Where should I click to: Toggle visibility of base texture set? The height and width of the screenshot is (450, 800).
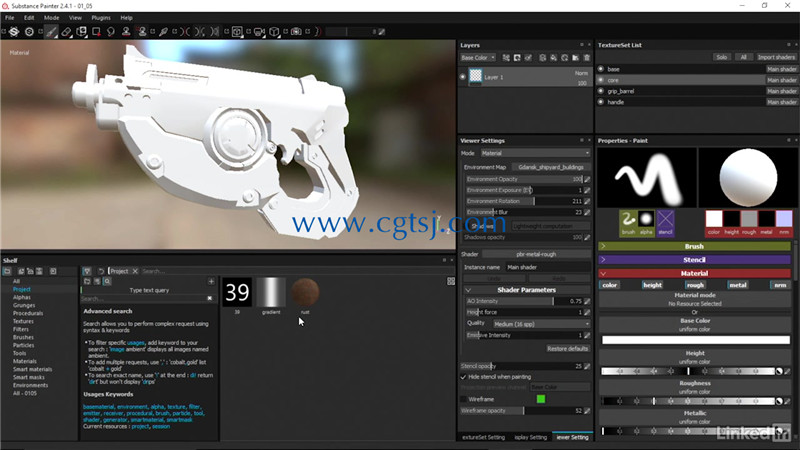[601, 69]
